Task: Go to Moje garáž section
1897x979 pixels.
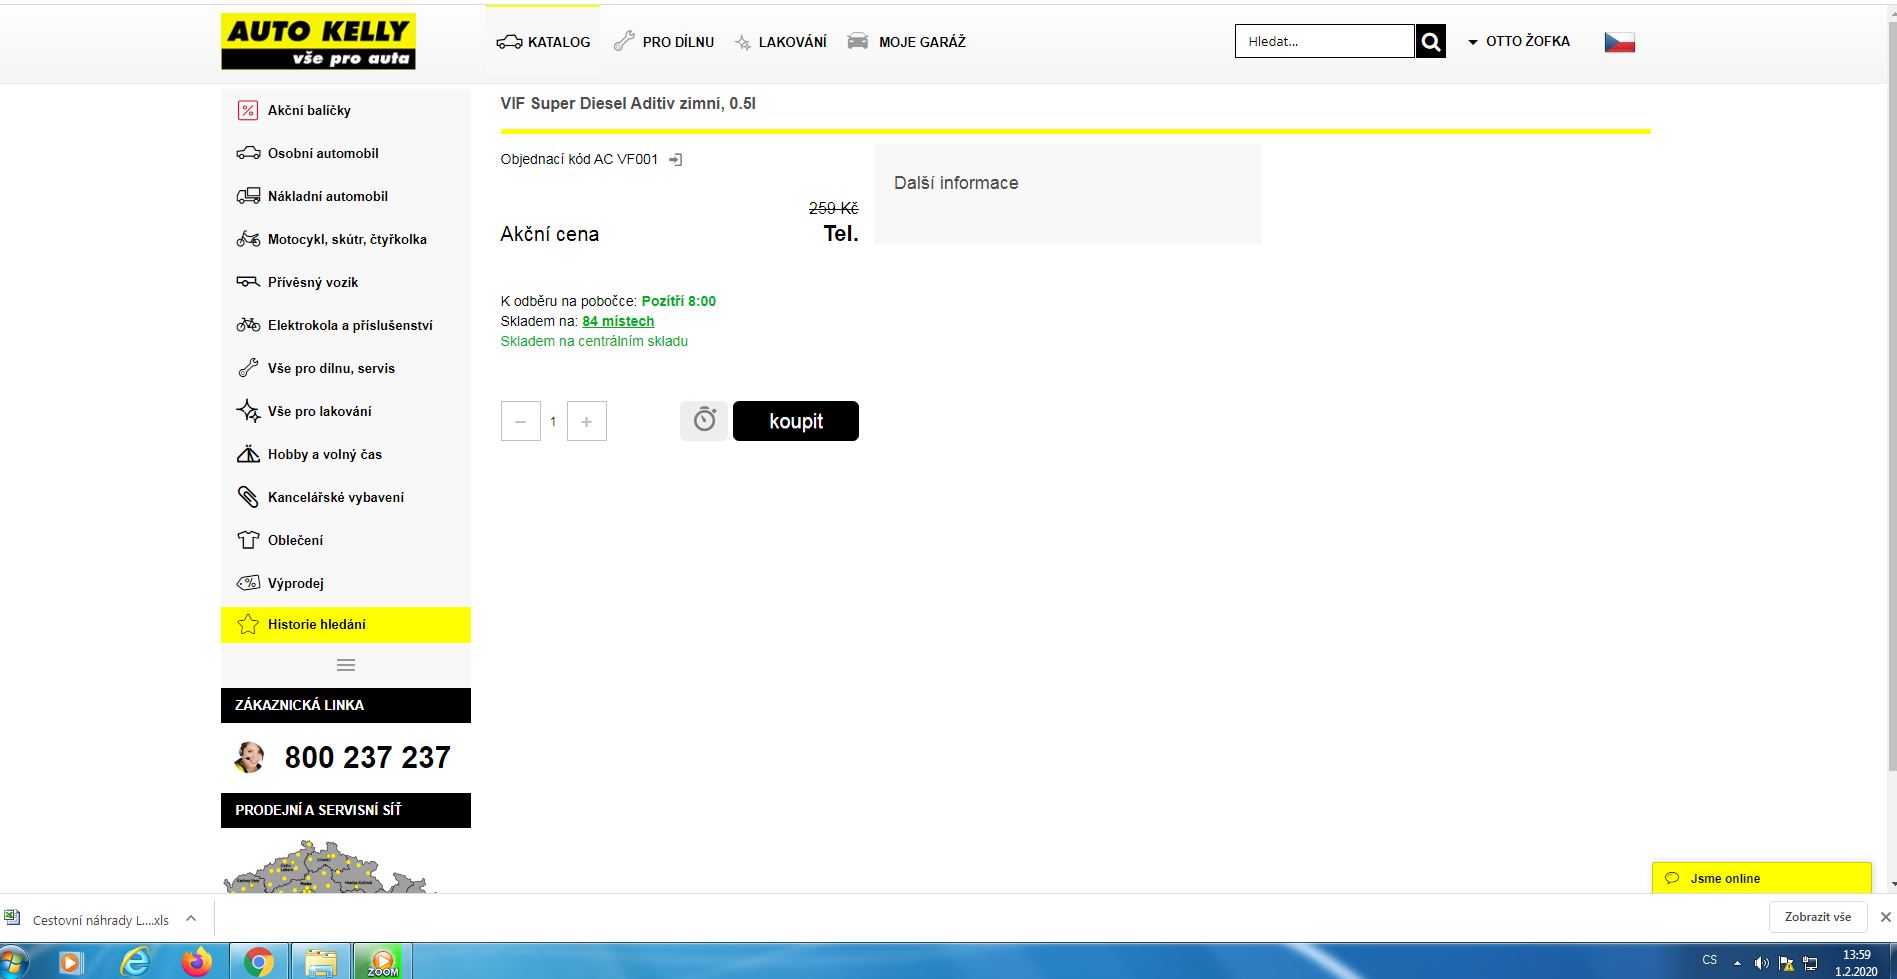Action: (x=907, y=42)
